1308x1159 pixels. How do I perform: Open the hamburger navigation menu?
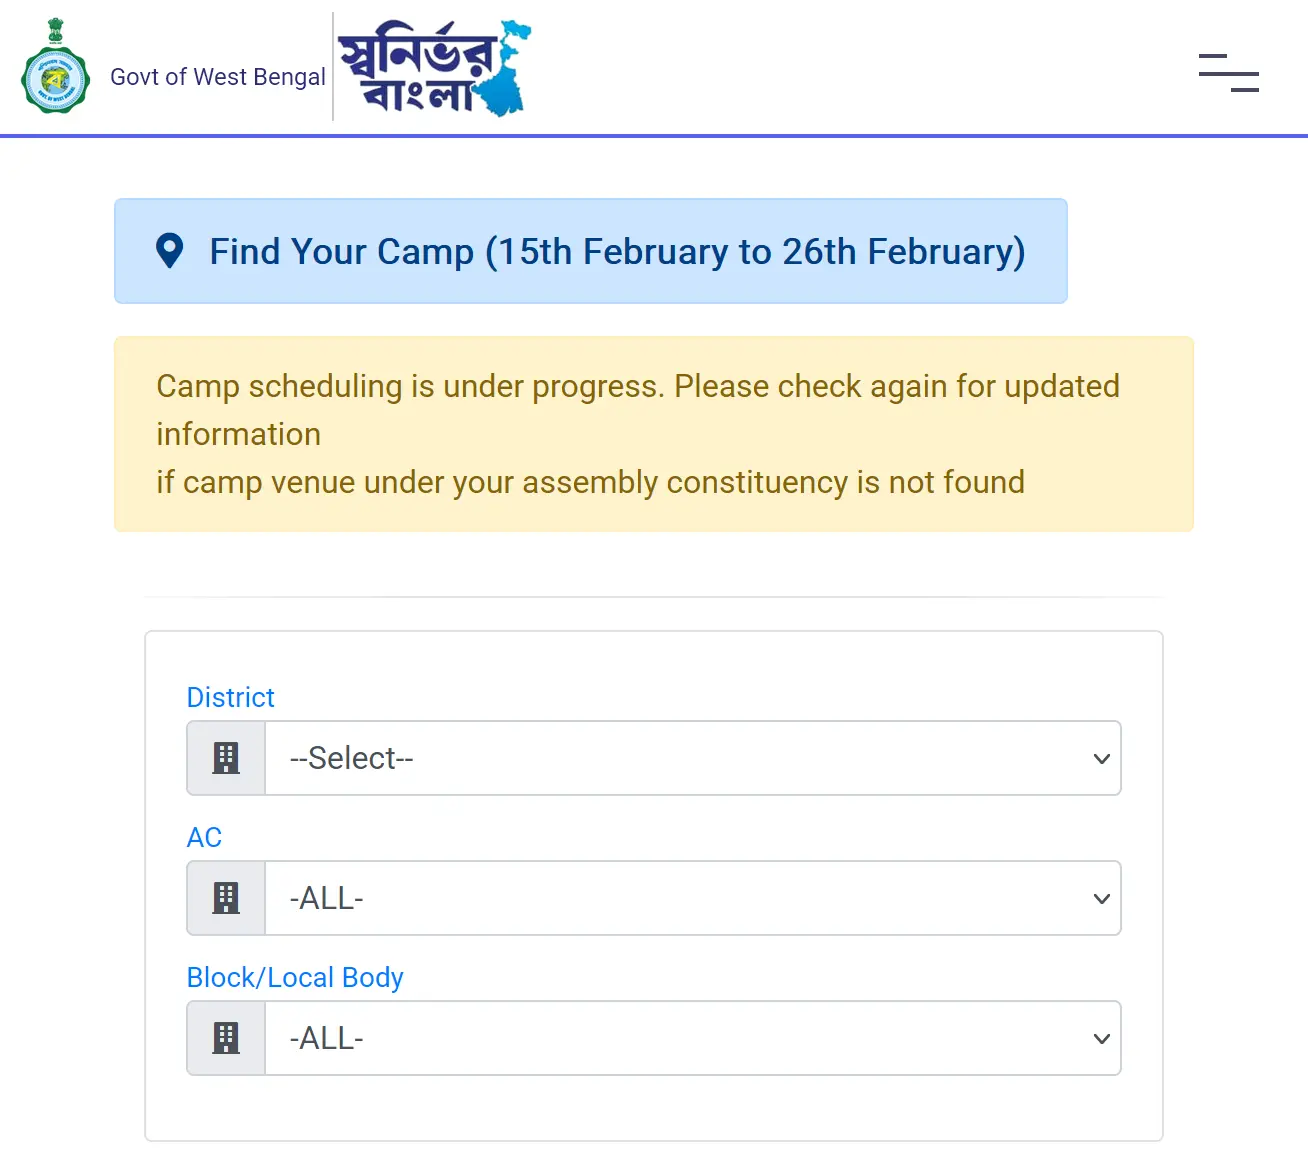1228,73
